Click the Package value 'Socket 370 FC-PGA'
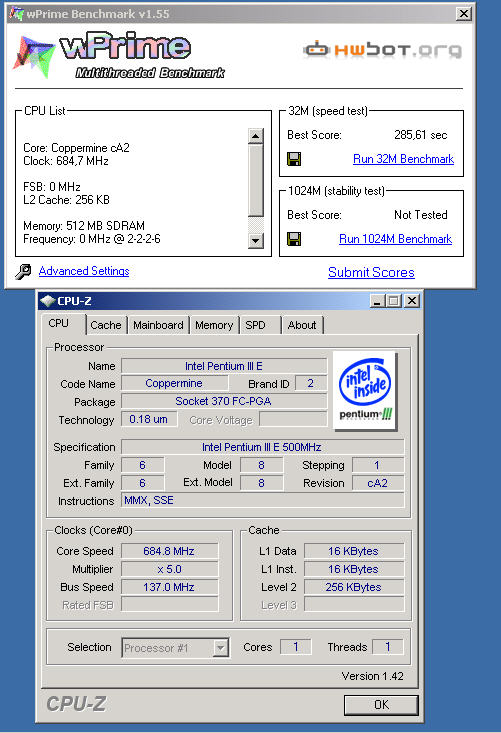This screenshot has height=733, width=501. click(x=224, y=401)
